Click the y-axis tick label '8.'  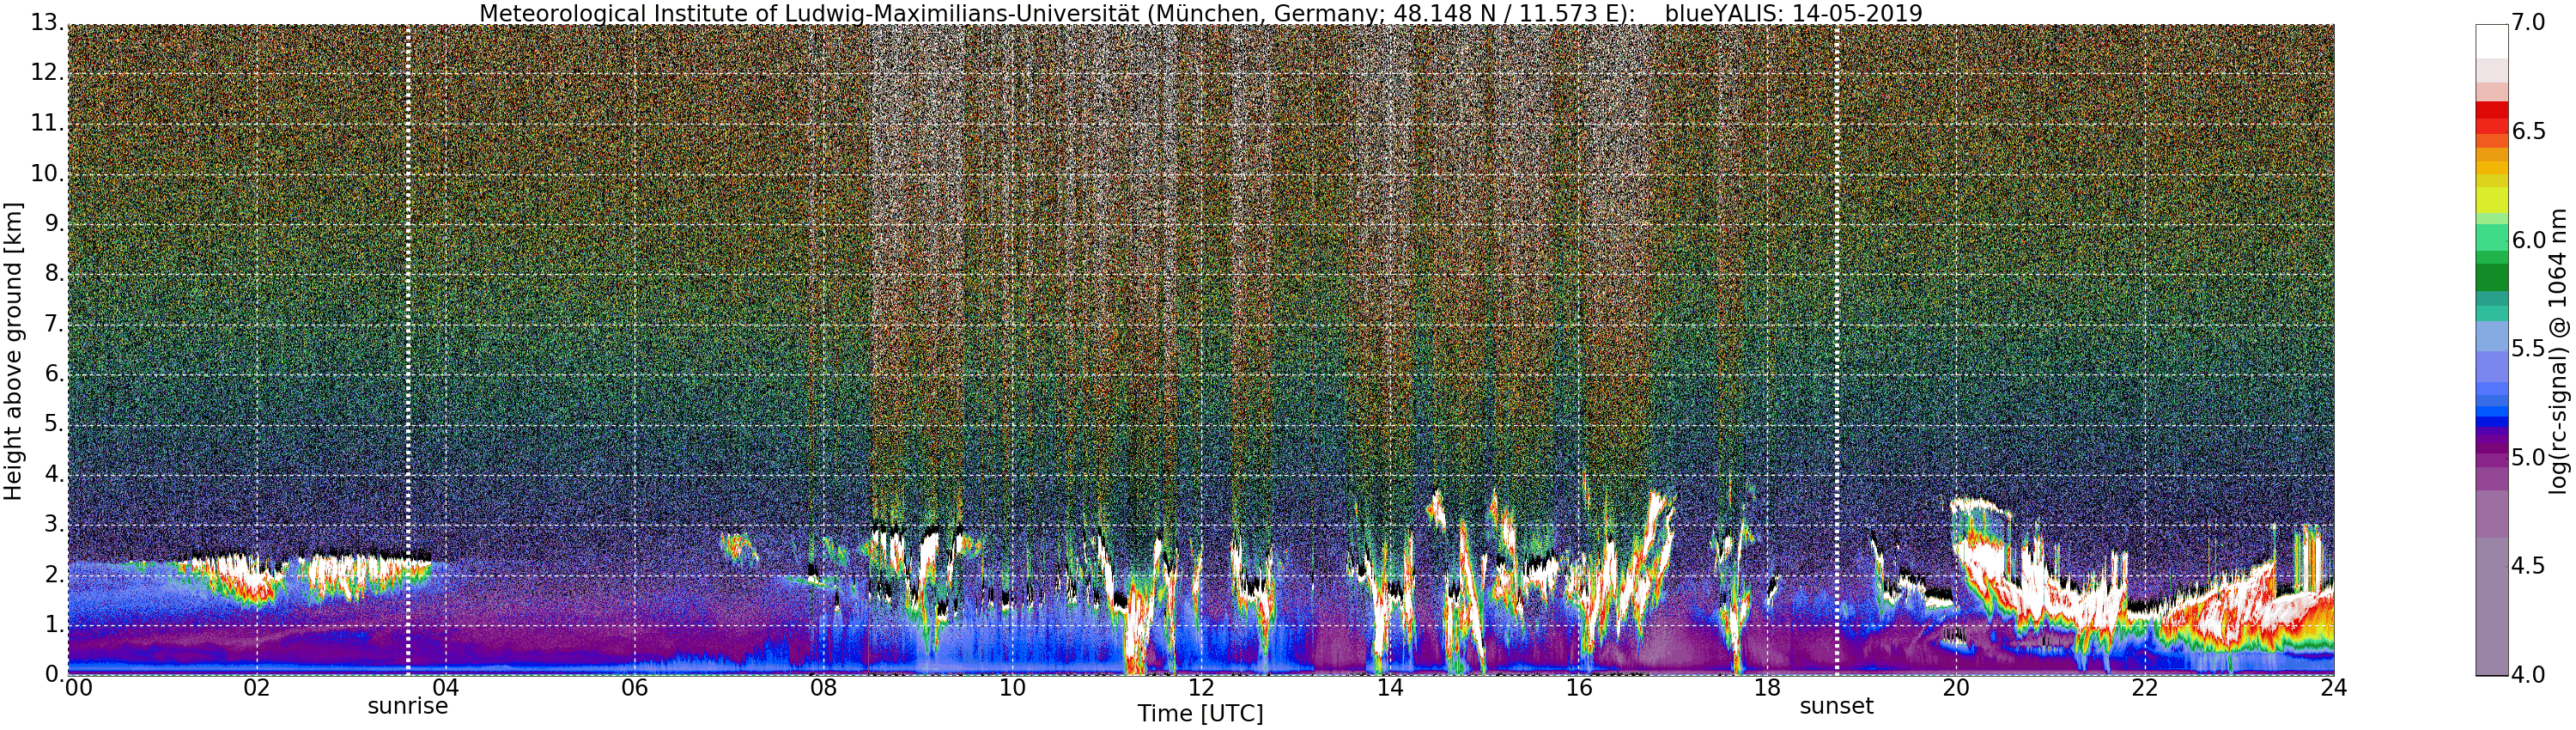coord(53,274)
